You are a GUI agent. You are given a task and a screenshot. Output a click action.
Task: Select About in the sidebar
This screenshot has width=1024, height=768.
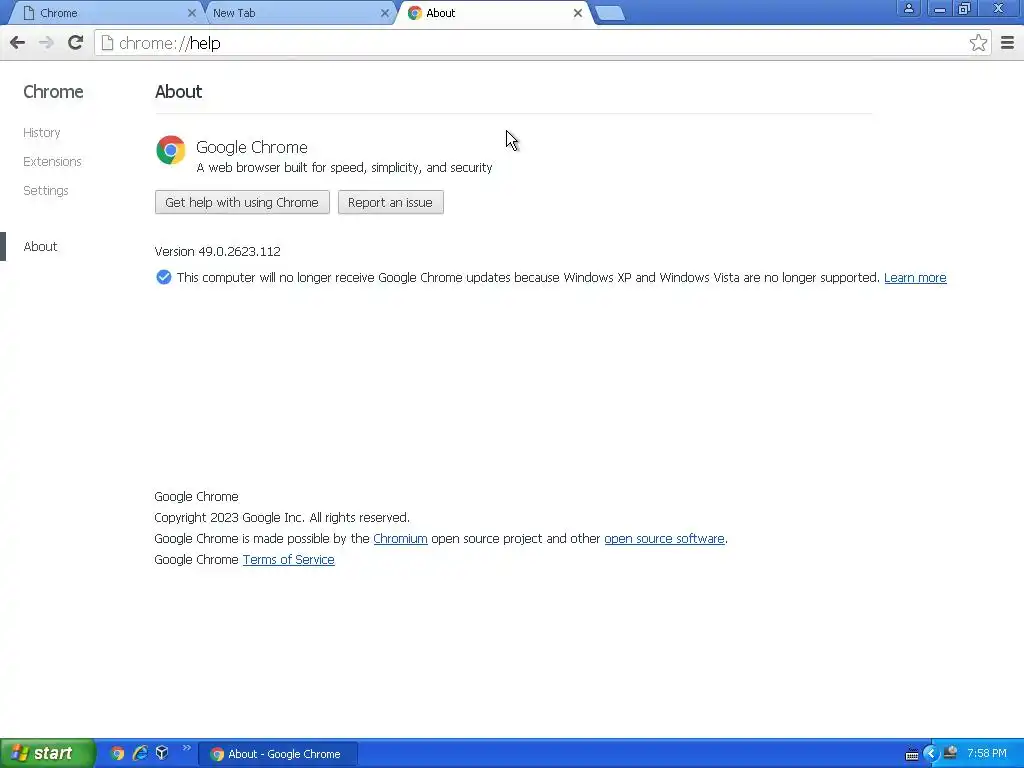40,246
